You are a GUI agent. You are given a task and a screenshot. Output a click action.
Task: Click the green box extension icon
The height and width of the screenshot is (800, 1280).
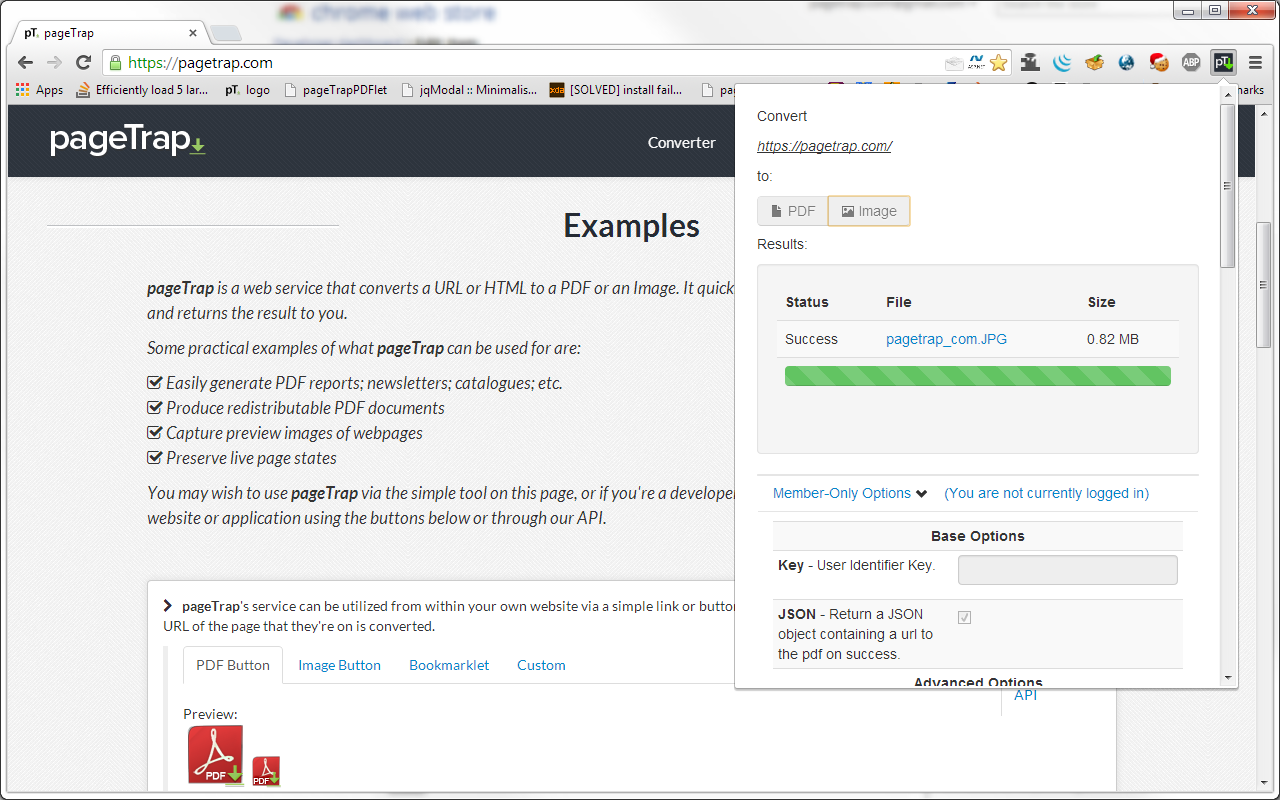tap(1095, 62)
